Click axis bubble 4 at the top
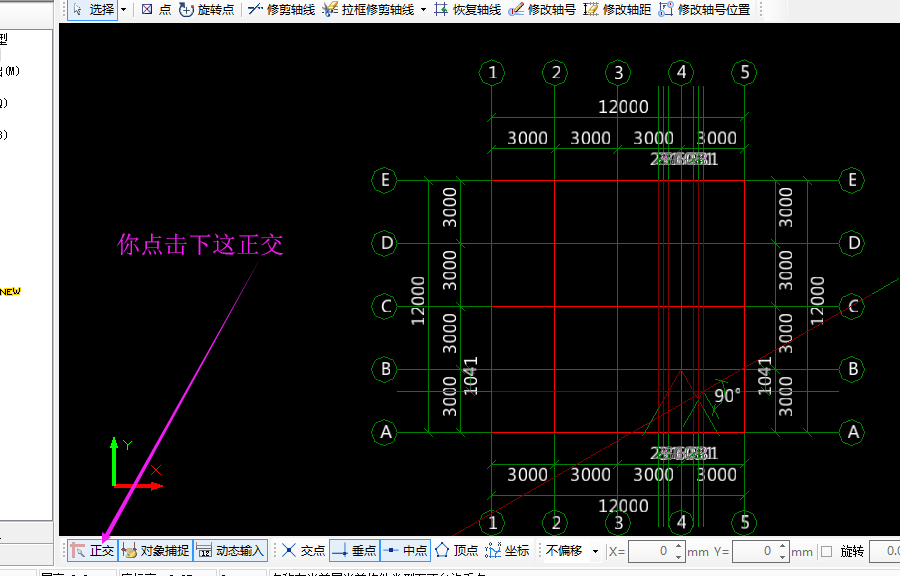This screenshot has height=576, width=900. pyautogui.click(x=681, y=73)
